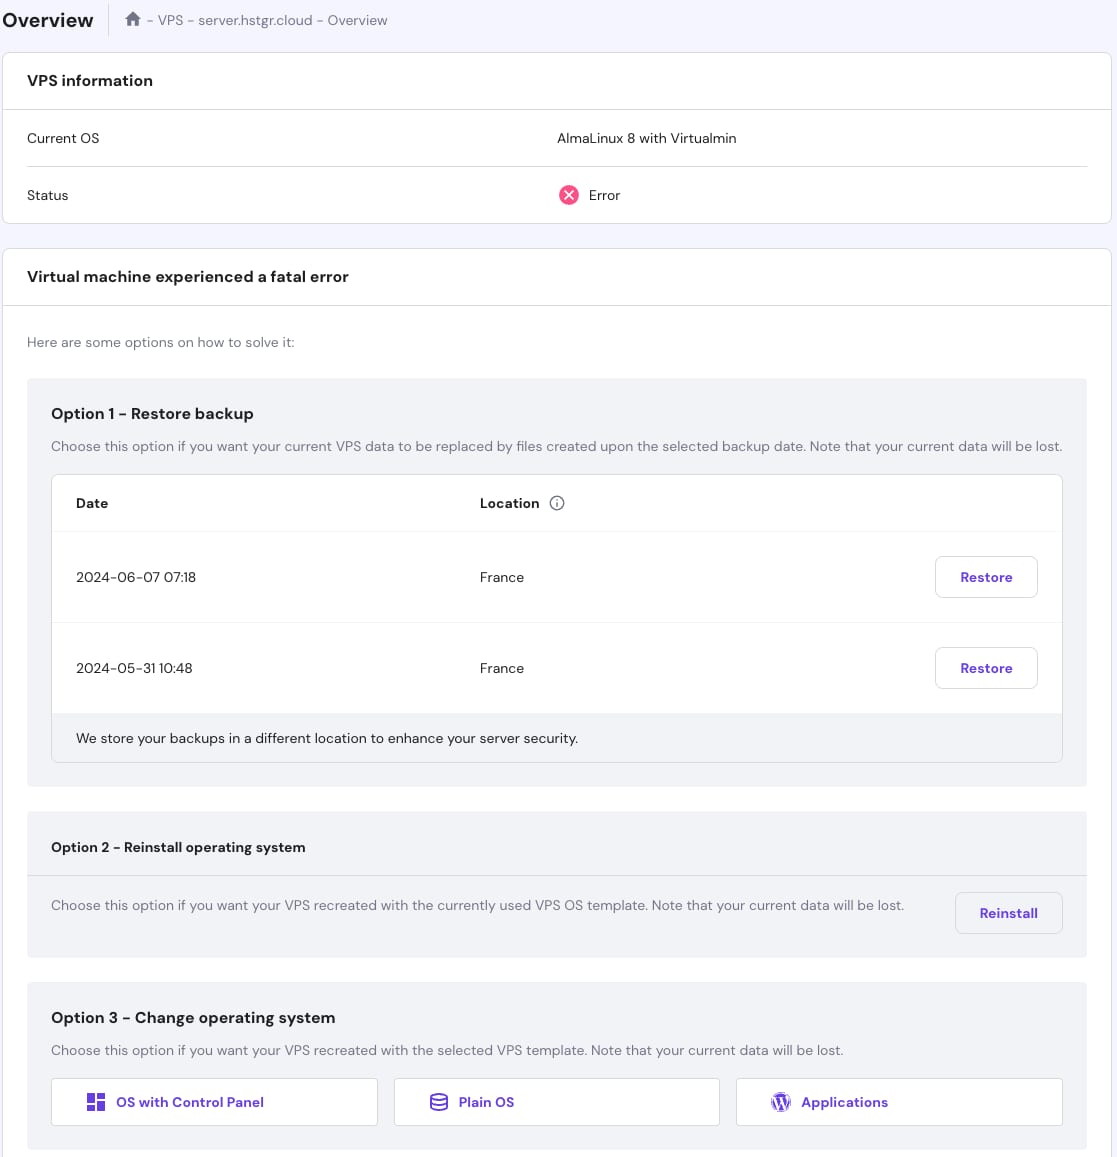
Task: Click the Overview breadcrumb item
Action: point(357,20)
